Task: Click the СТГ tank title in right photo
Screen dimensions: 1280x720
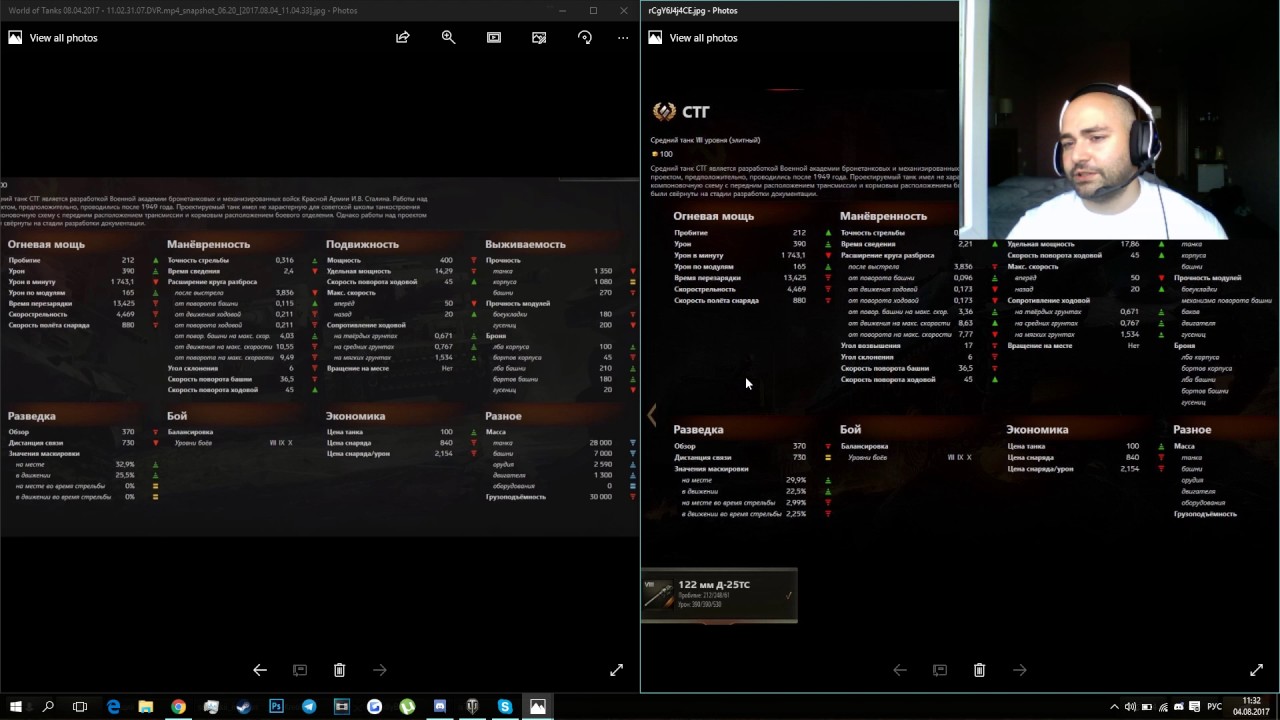Action: click(x=696, y=112)
